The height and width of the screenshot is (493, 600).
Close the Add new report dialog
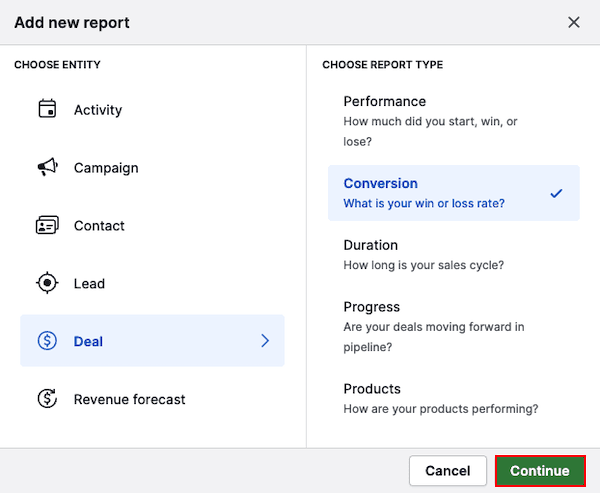574,22
